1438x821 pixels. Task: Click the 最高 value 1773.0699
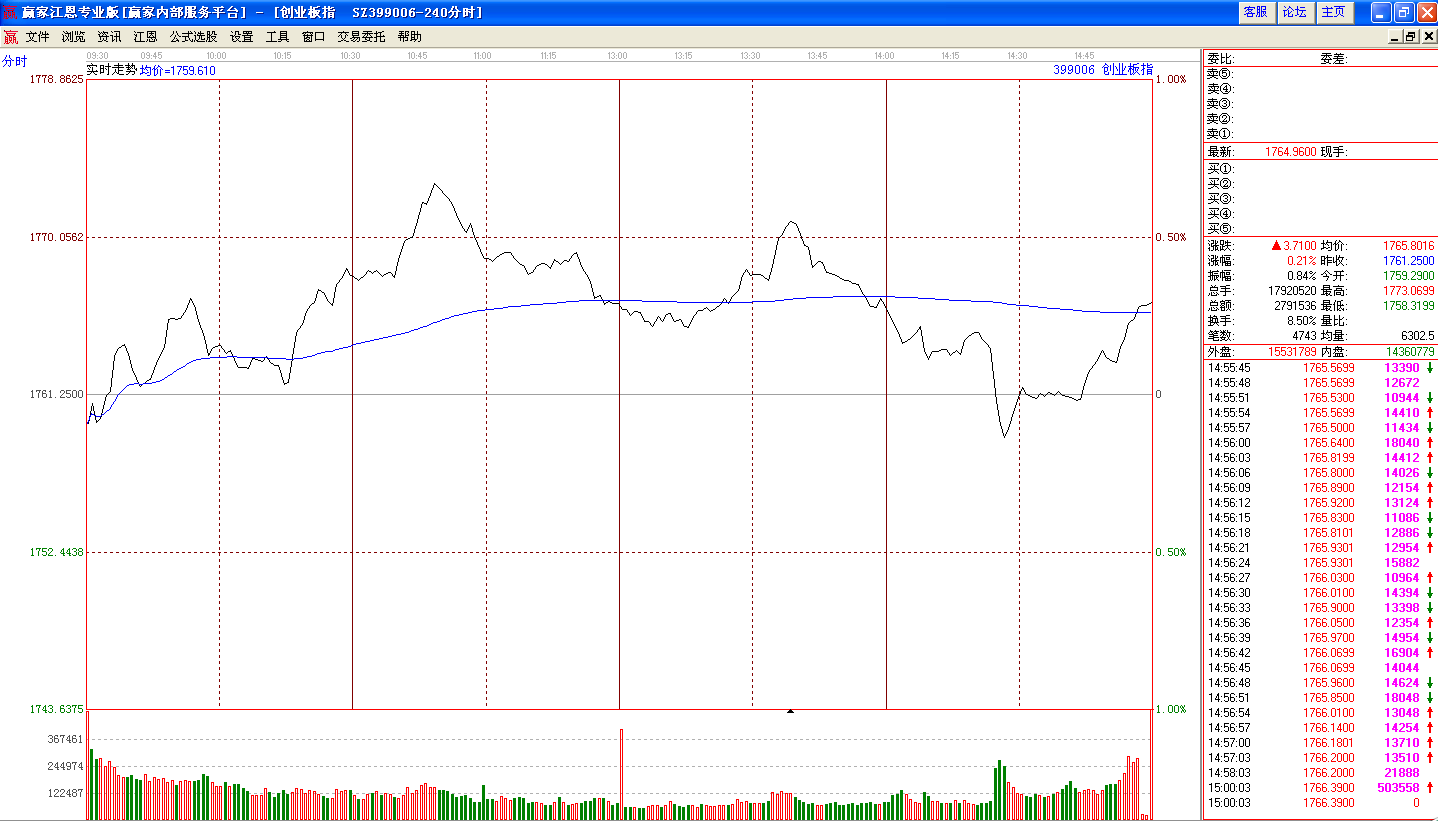(x=1408, y=290)
